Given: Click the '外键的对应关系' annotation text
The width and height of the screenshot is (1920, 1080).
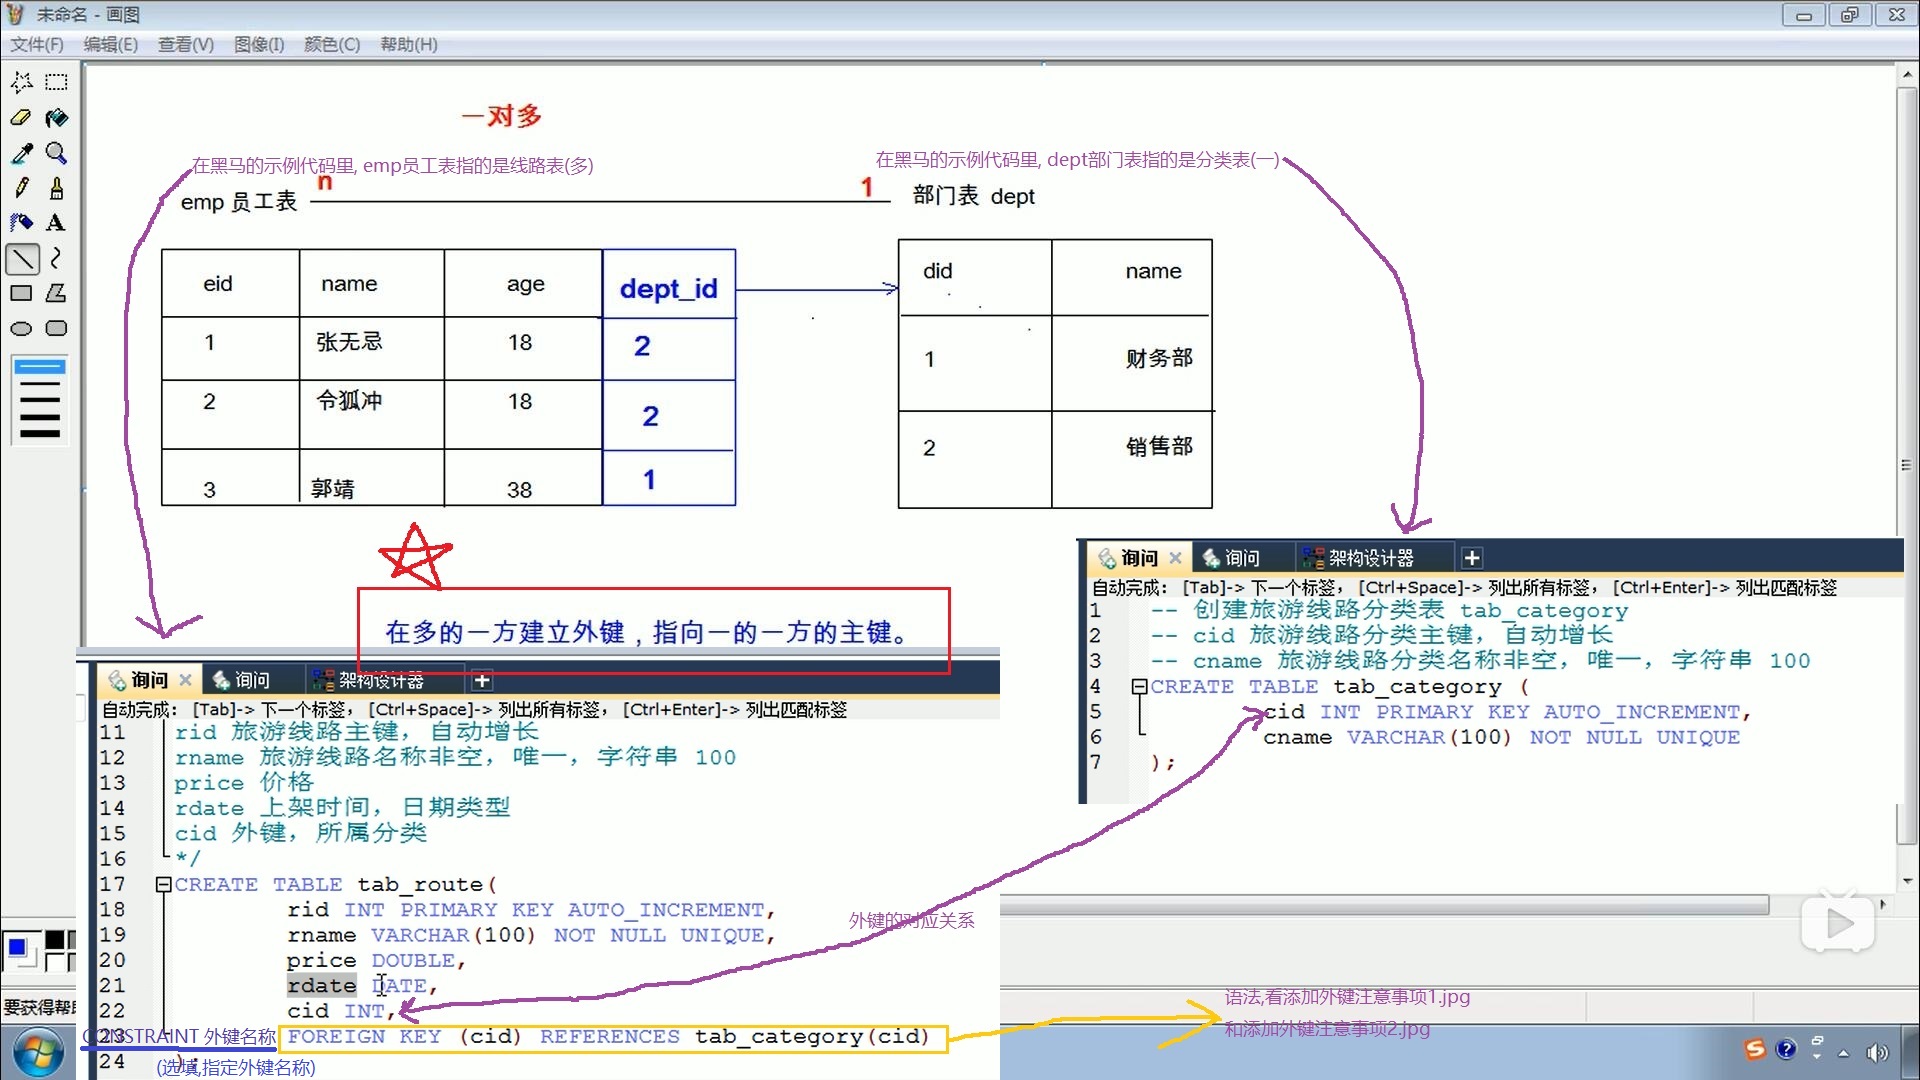Looking at the screenshot, I should (911, 921).
